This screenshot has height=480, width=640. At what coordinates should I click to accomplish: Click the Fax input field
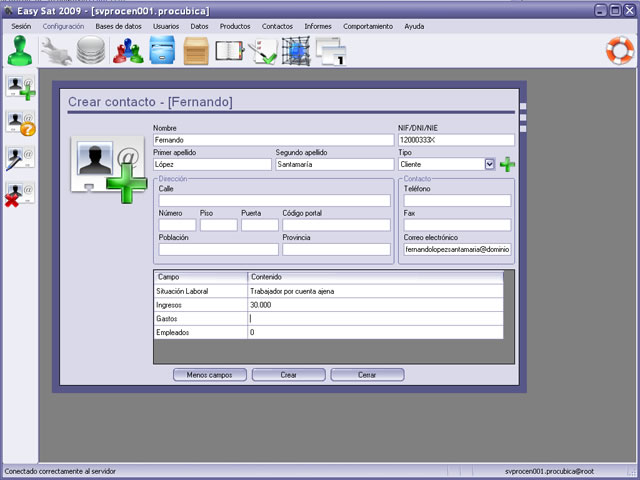458,225
